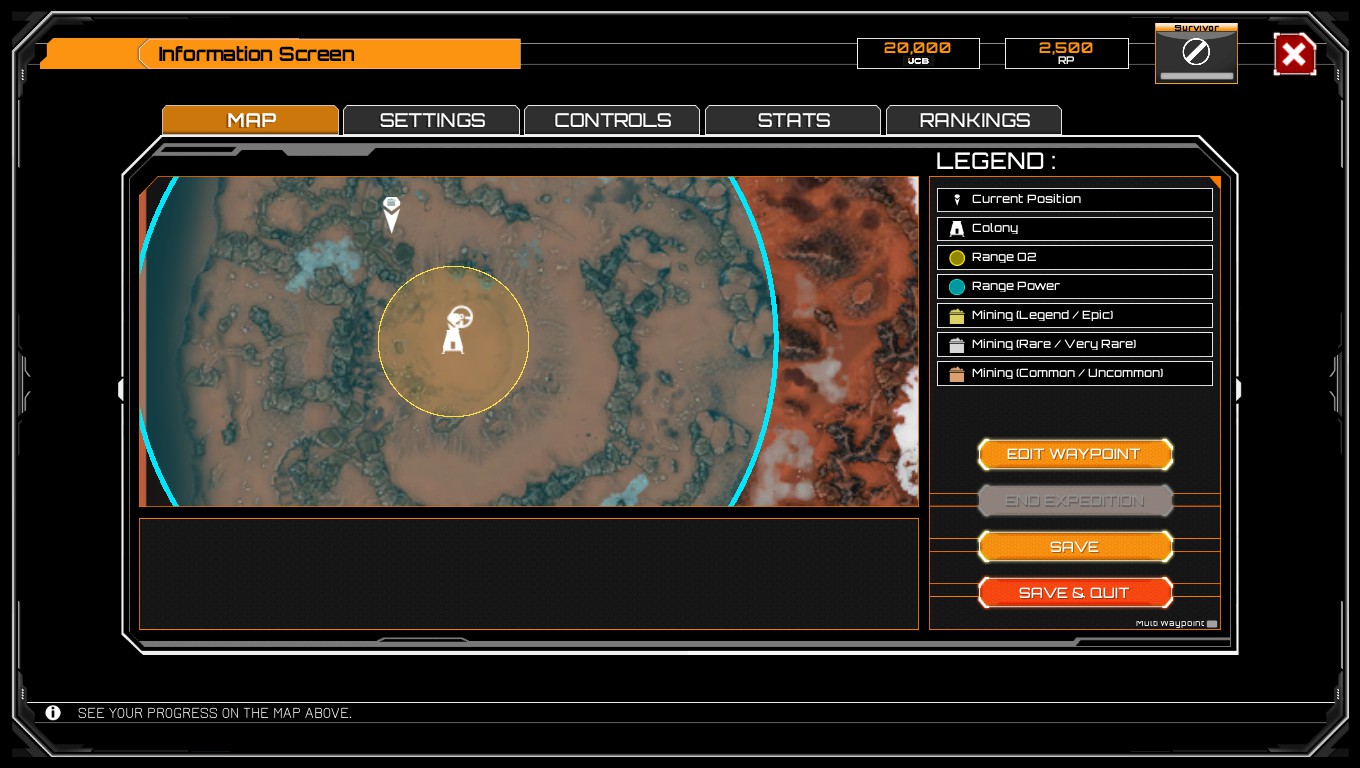Viewport: 1360px width, 768px height.
Task: Click the SAVE button
Action: pyautogui.click(x=1076, y=546)
